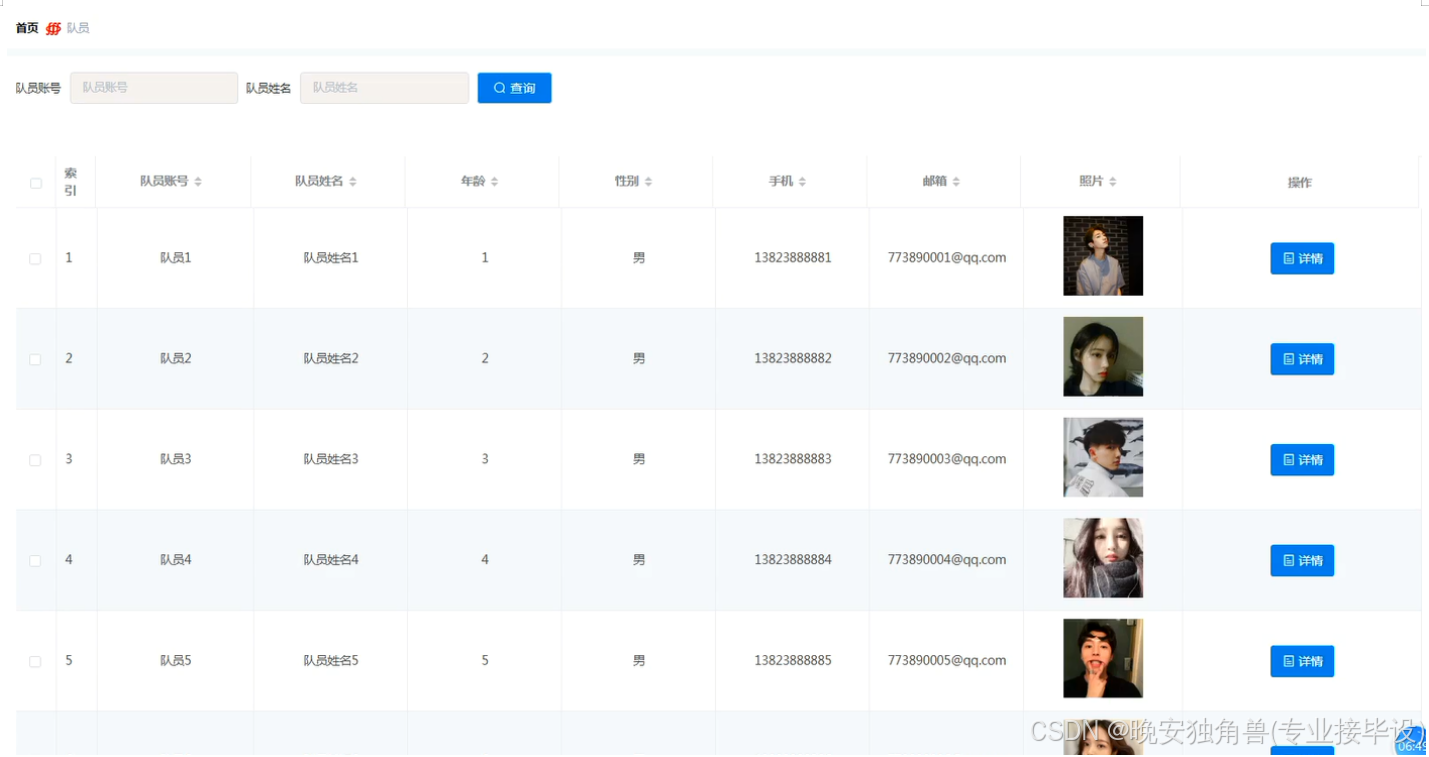1429x757 pixels.
Task: Open photo thumbnail of 队员4
Action: 1103,558
